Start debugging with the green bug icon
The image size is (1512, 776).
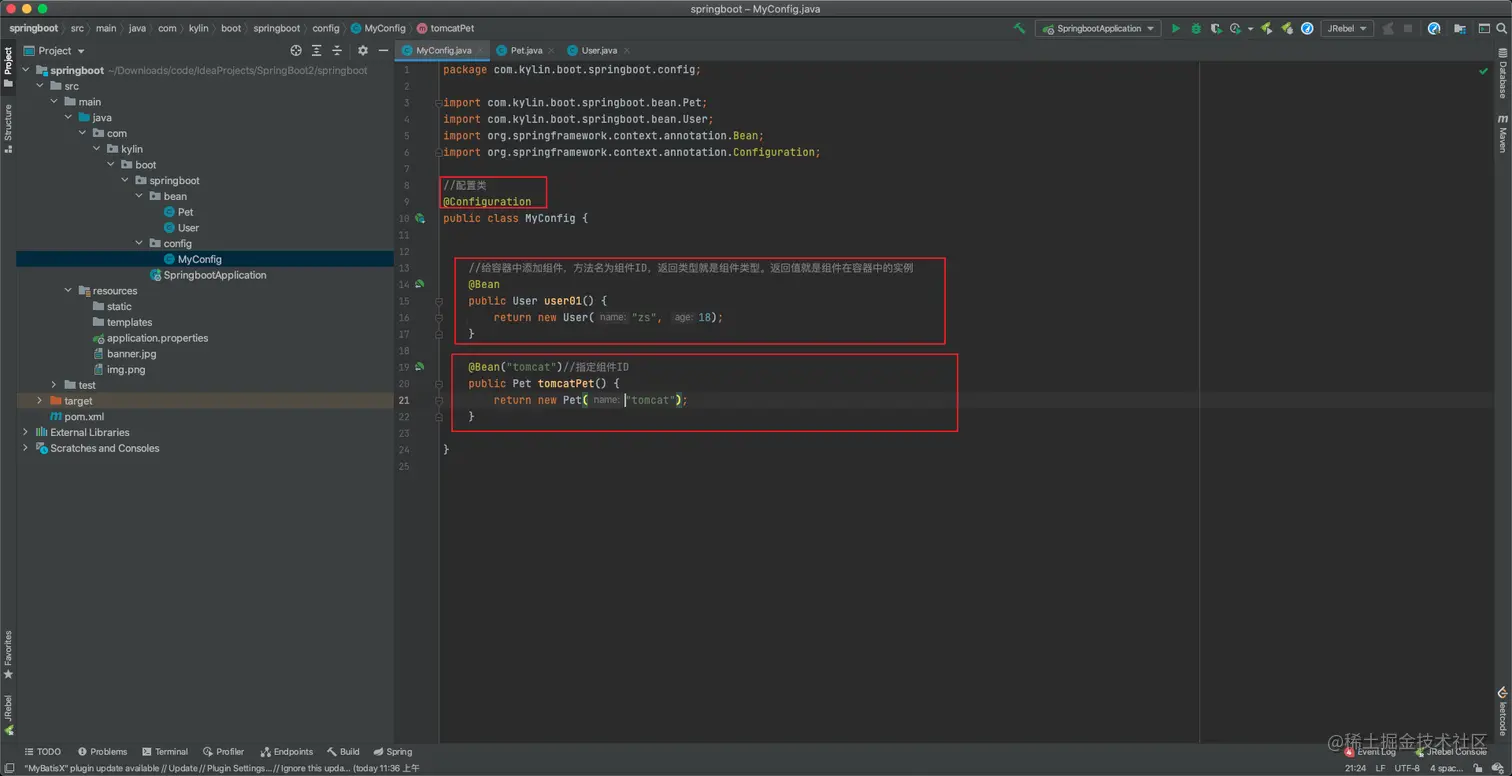pos(1196,29)
